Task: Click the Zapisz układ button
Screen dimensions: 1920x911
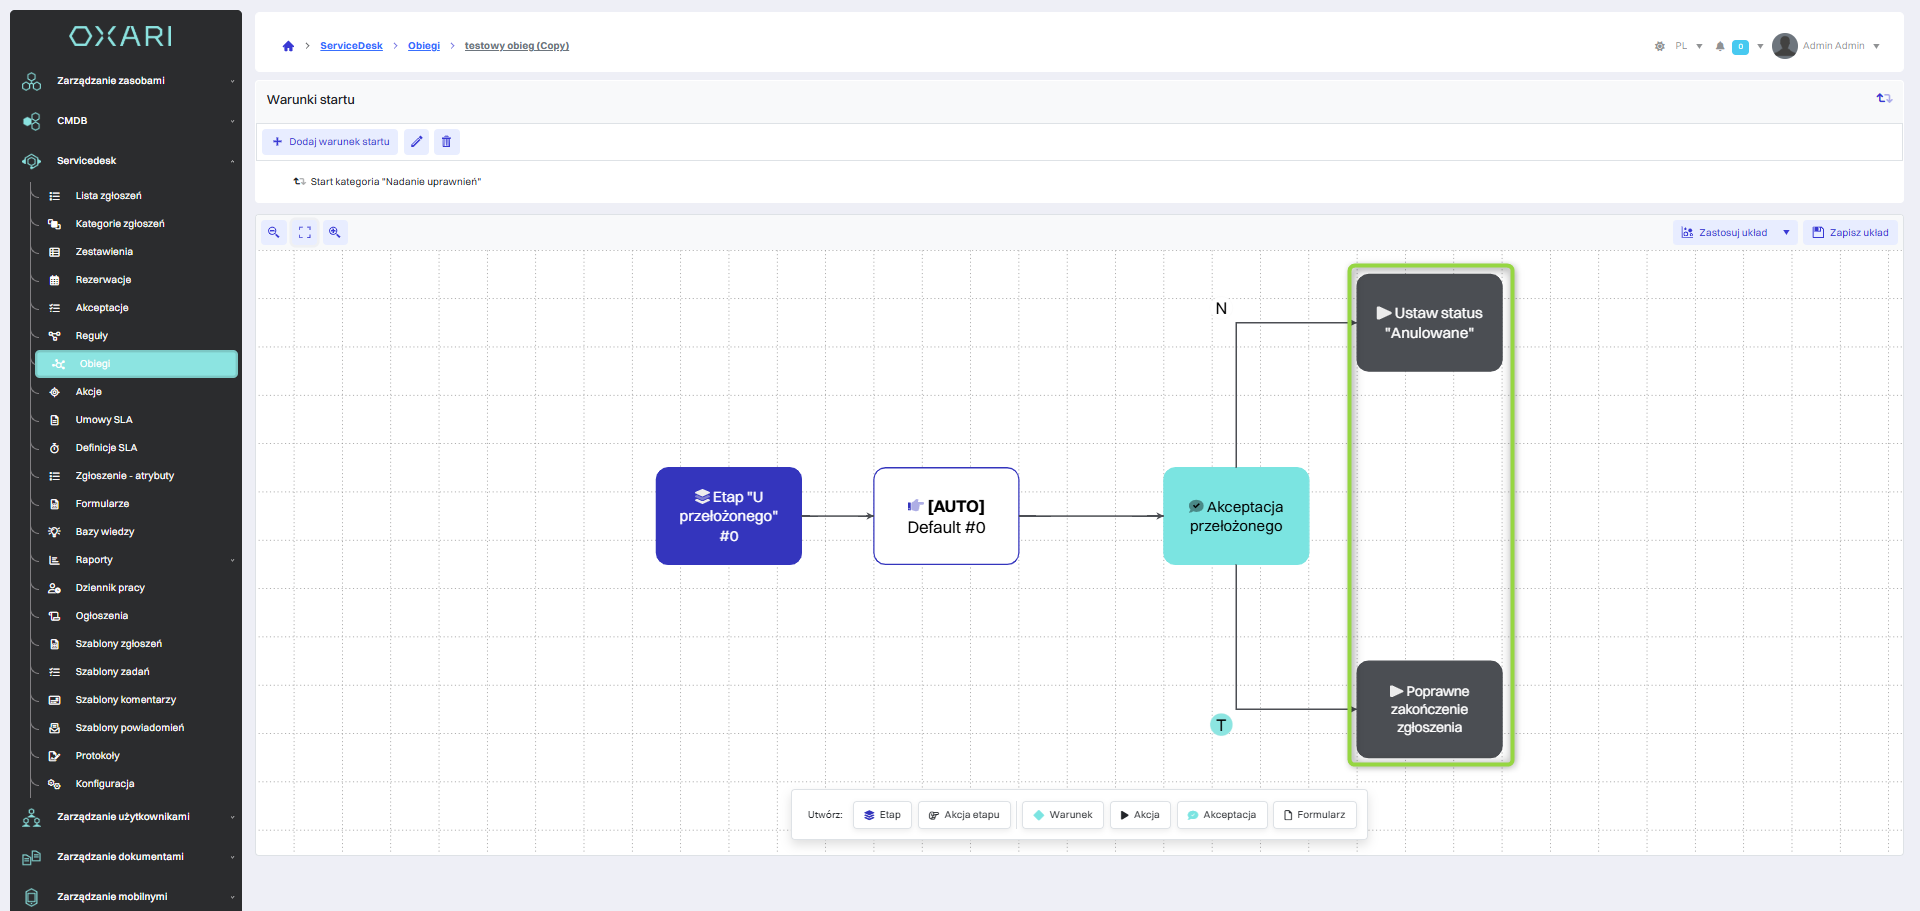Action: click(x=1850, y=233)
